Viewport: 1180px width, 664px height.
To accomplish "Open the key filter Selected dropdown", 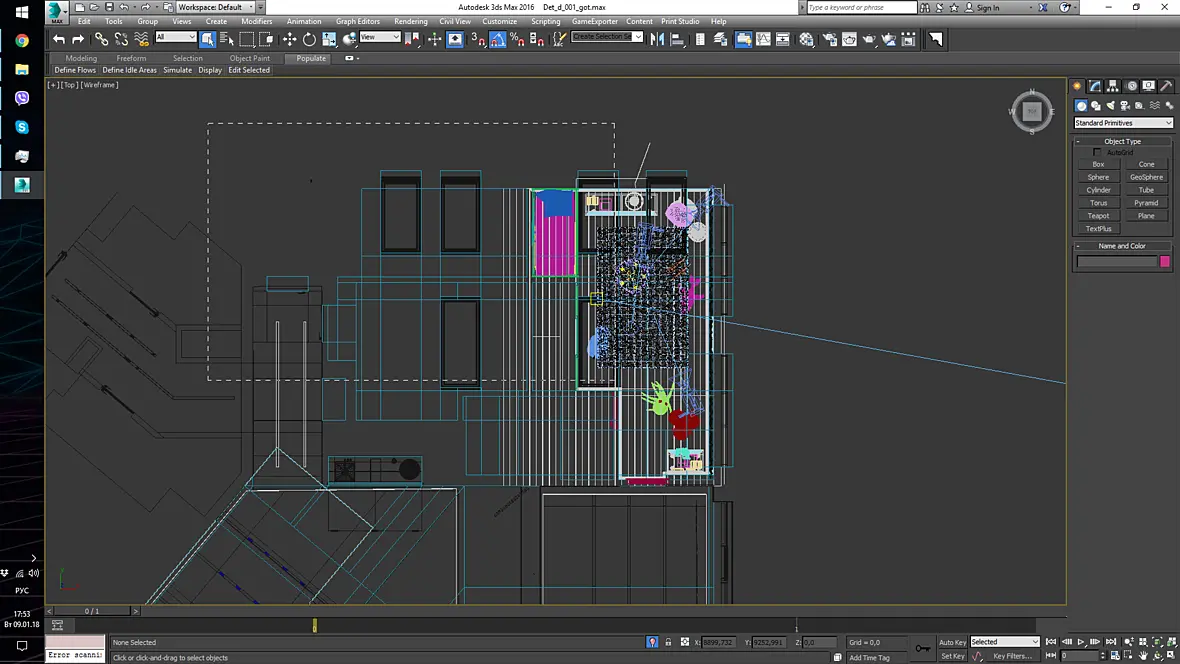I will [1005, 642].
